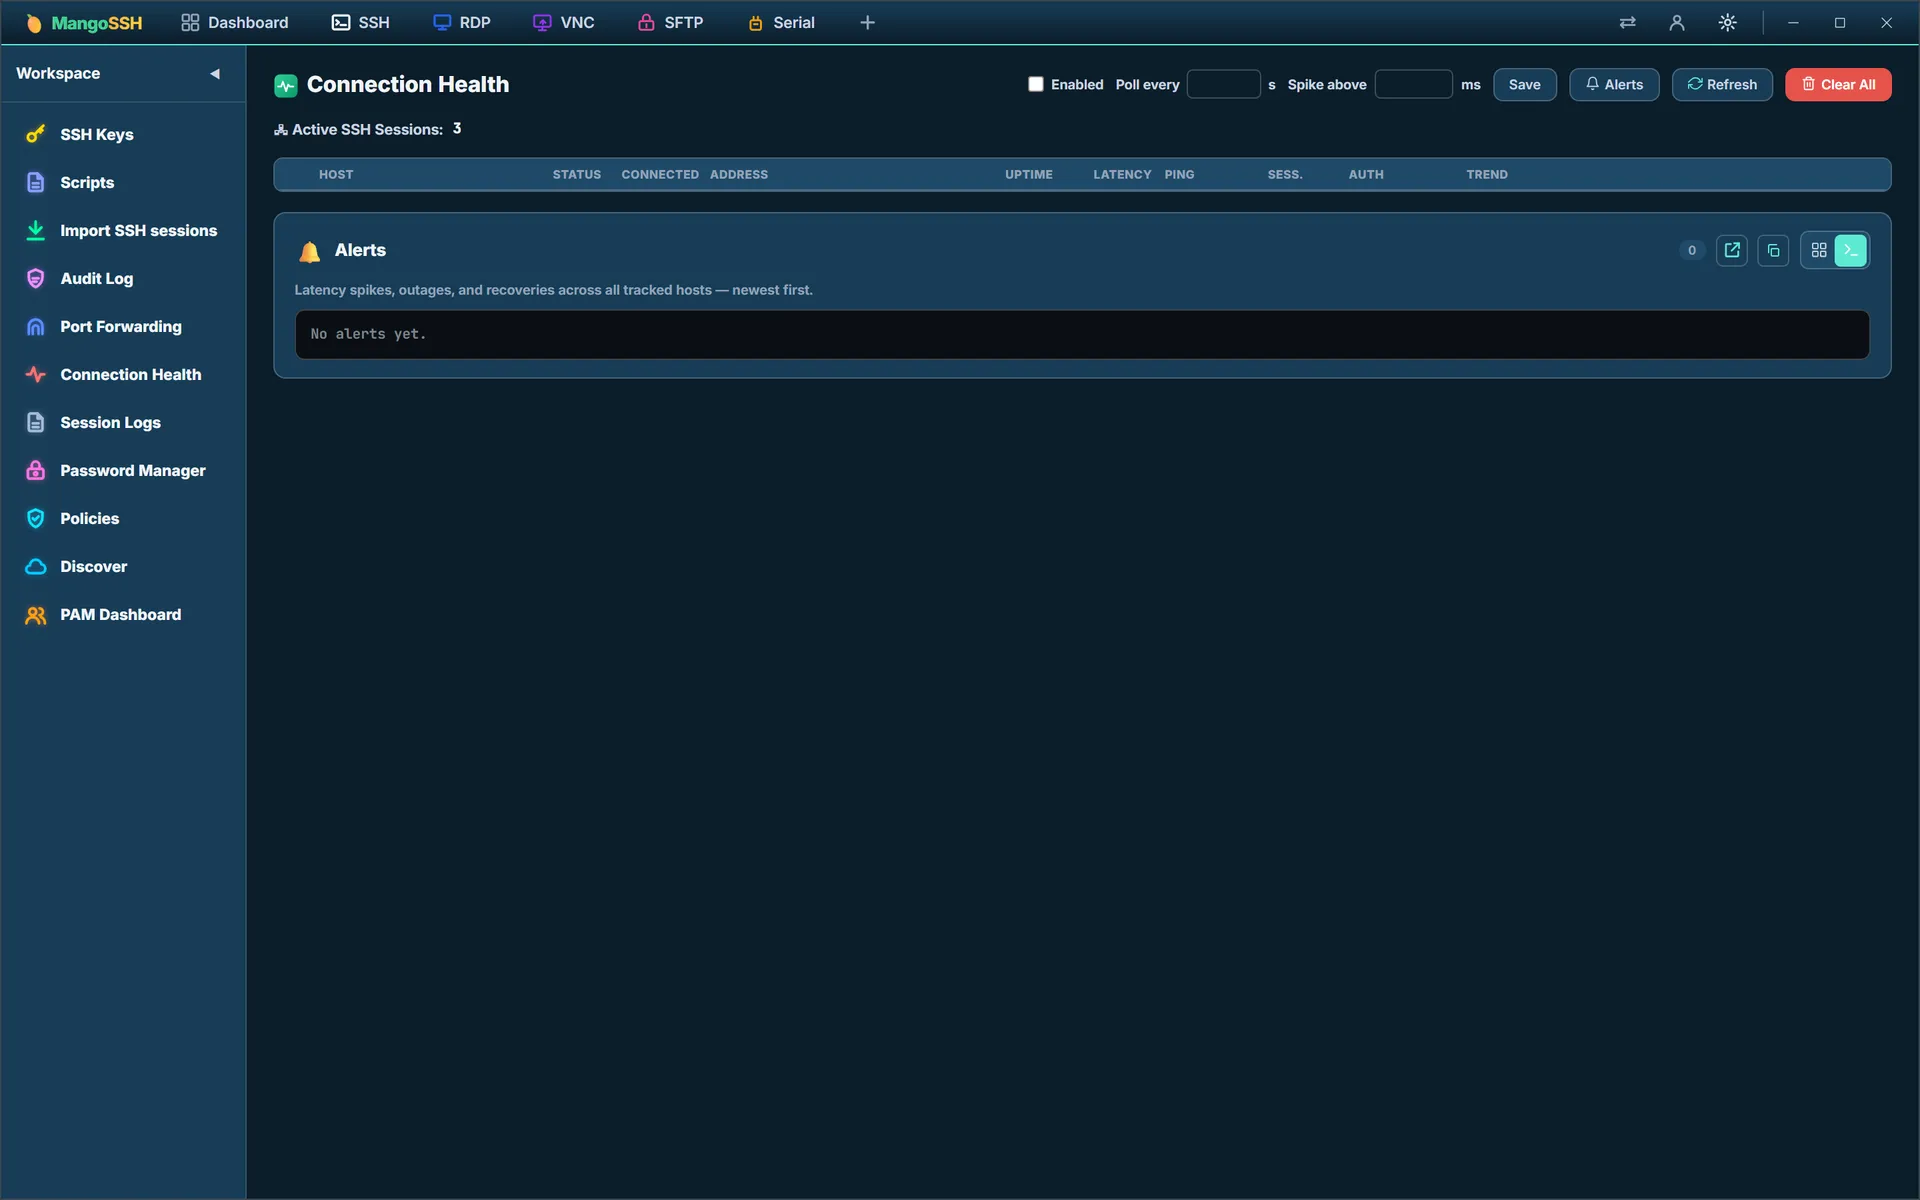Select Connection Health in sidebar
The width and height of the screenshot is (1920, 1200).
click(x=123, y=374)
